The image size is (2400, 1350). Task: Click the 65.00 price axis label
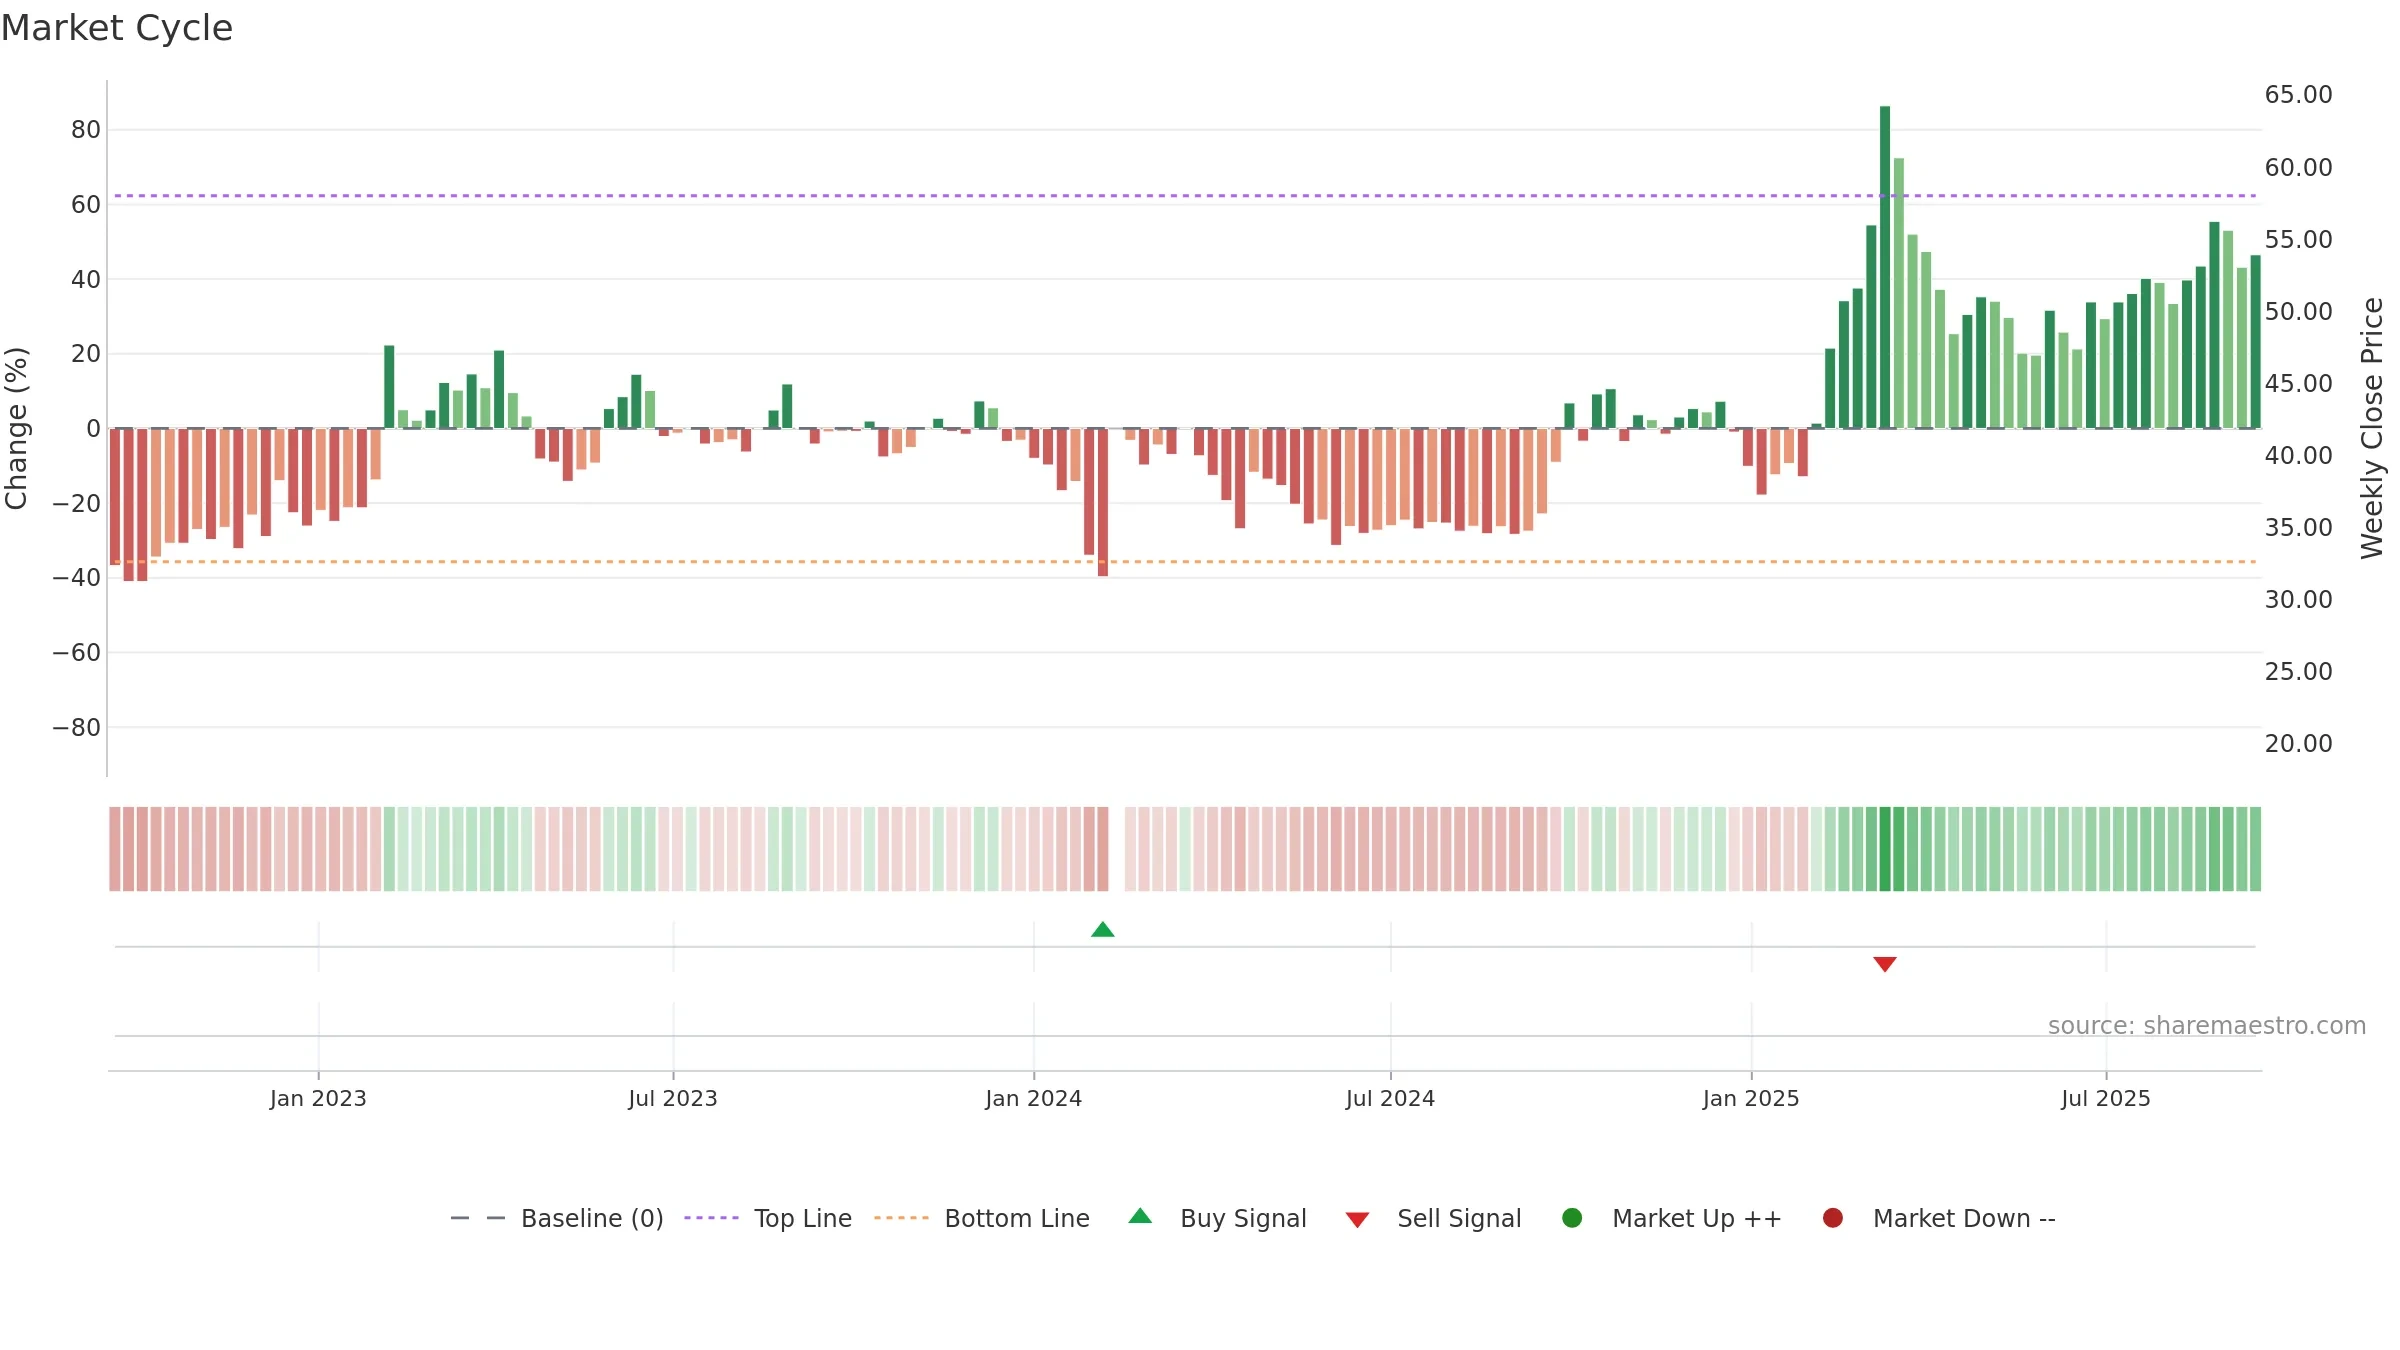tap(2298, 95)
